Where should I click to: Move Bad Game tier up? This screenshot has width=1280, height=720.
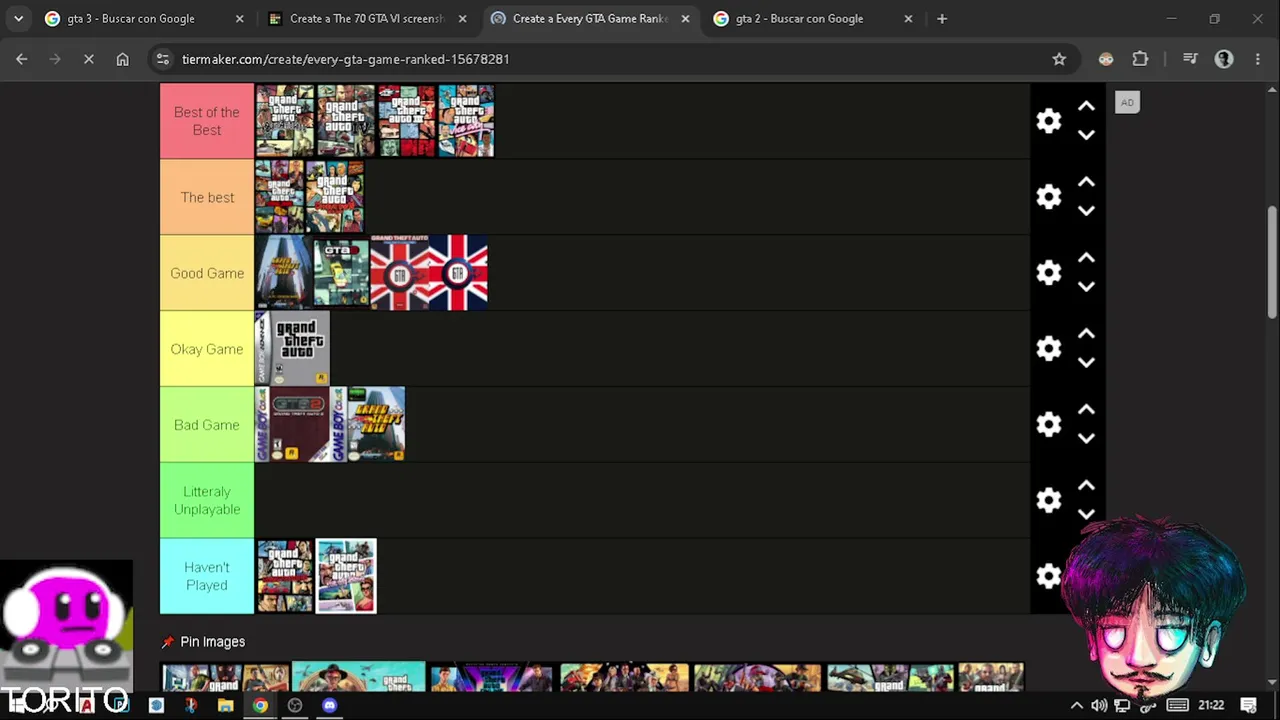[1086, 410]
